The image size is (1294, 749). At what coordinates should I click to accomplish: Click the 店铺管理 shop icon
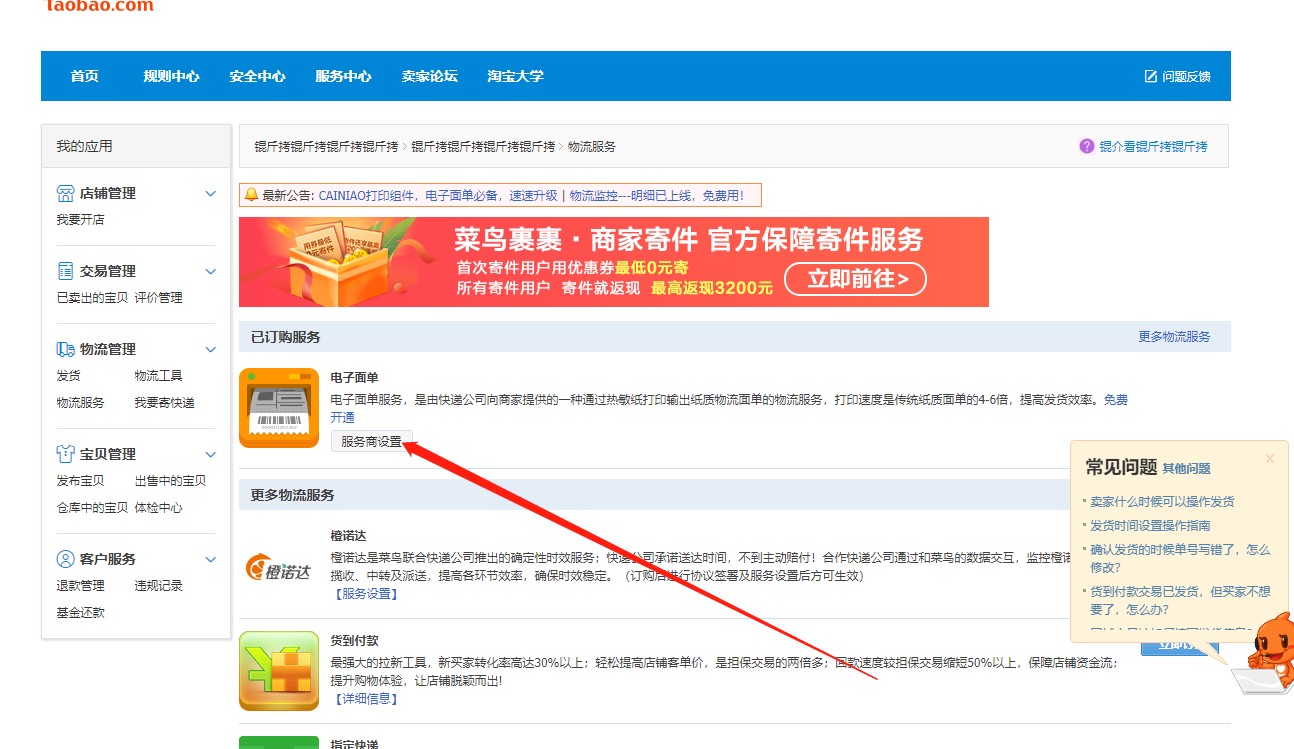tap(65, 193)
